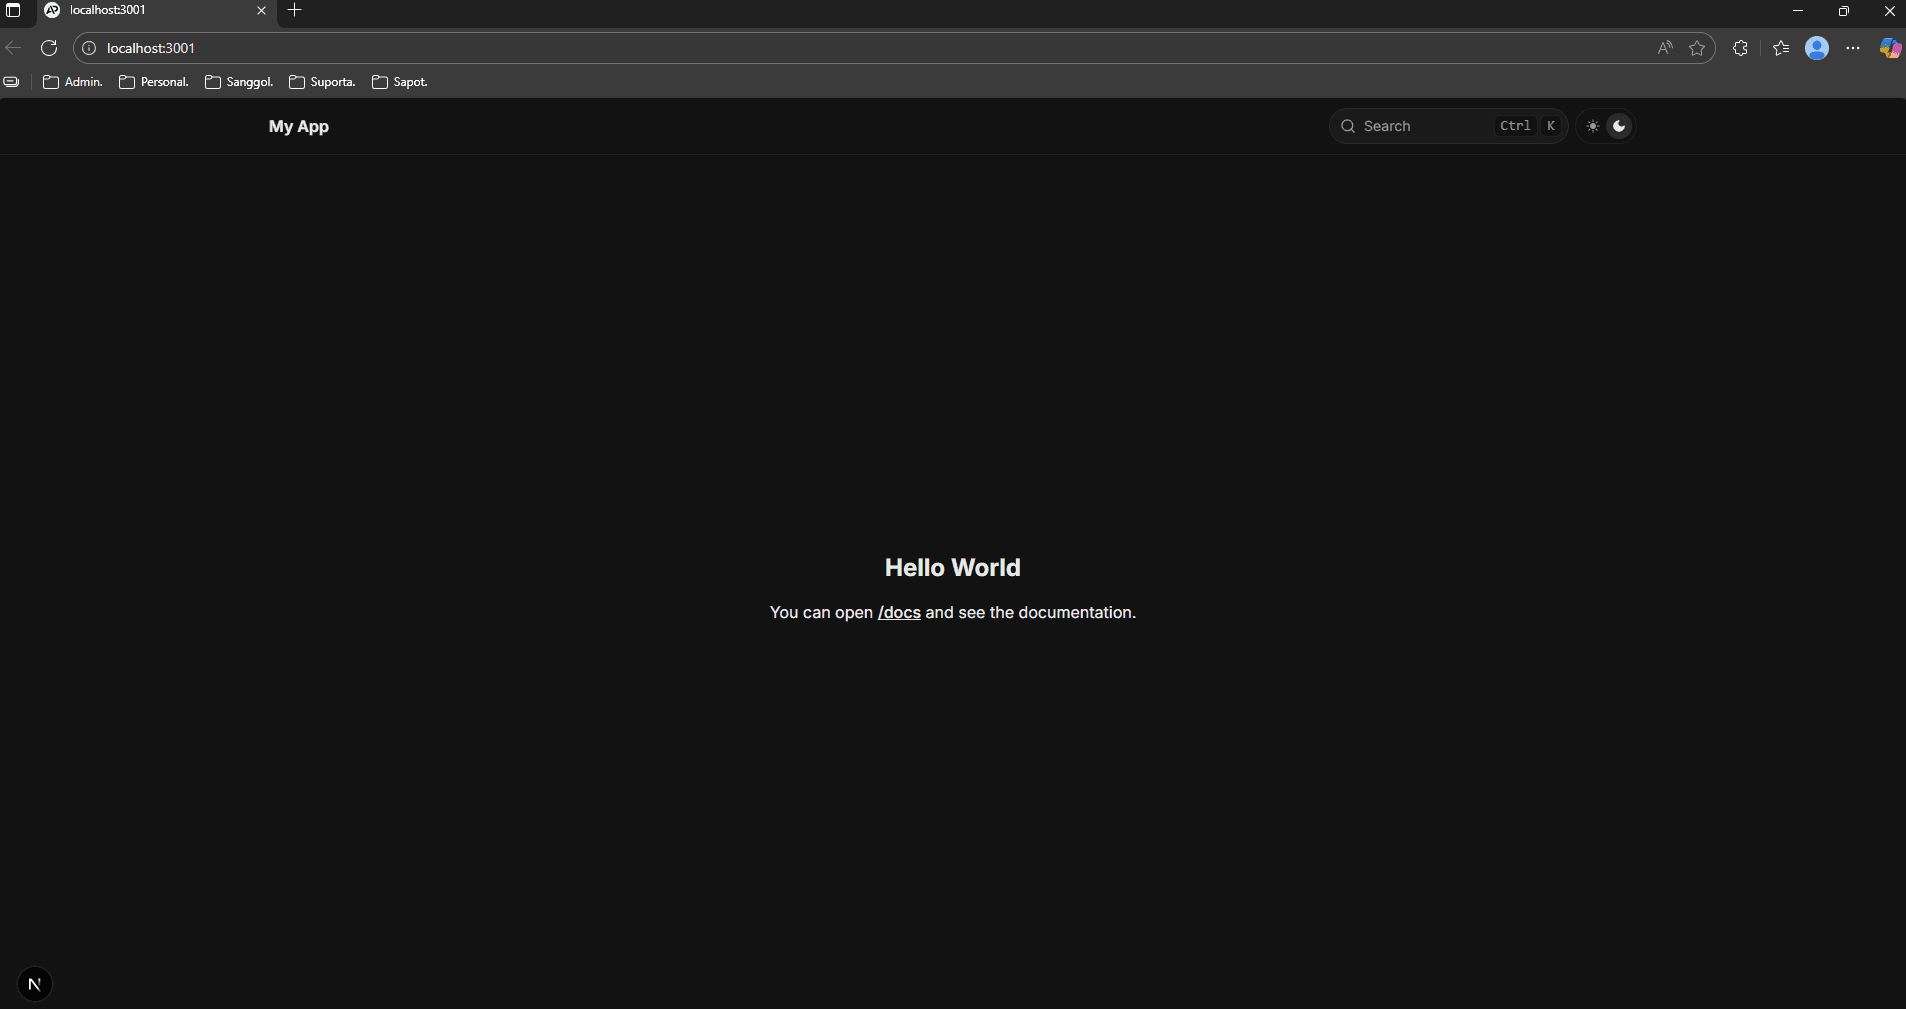Open the tab actions menu icon
This screenshot has width=1906, height=1009.
point(13,10)
